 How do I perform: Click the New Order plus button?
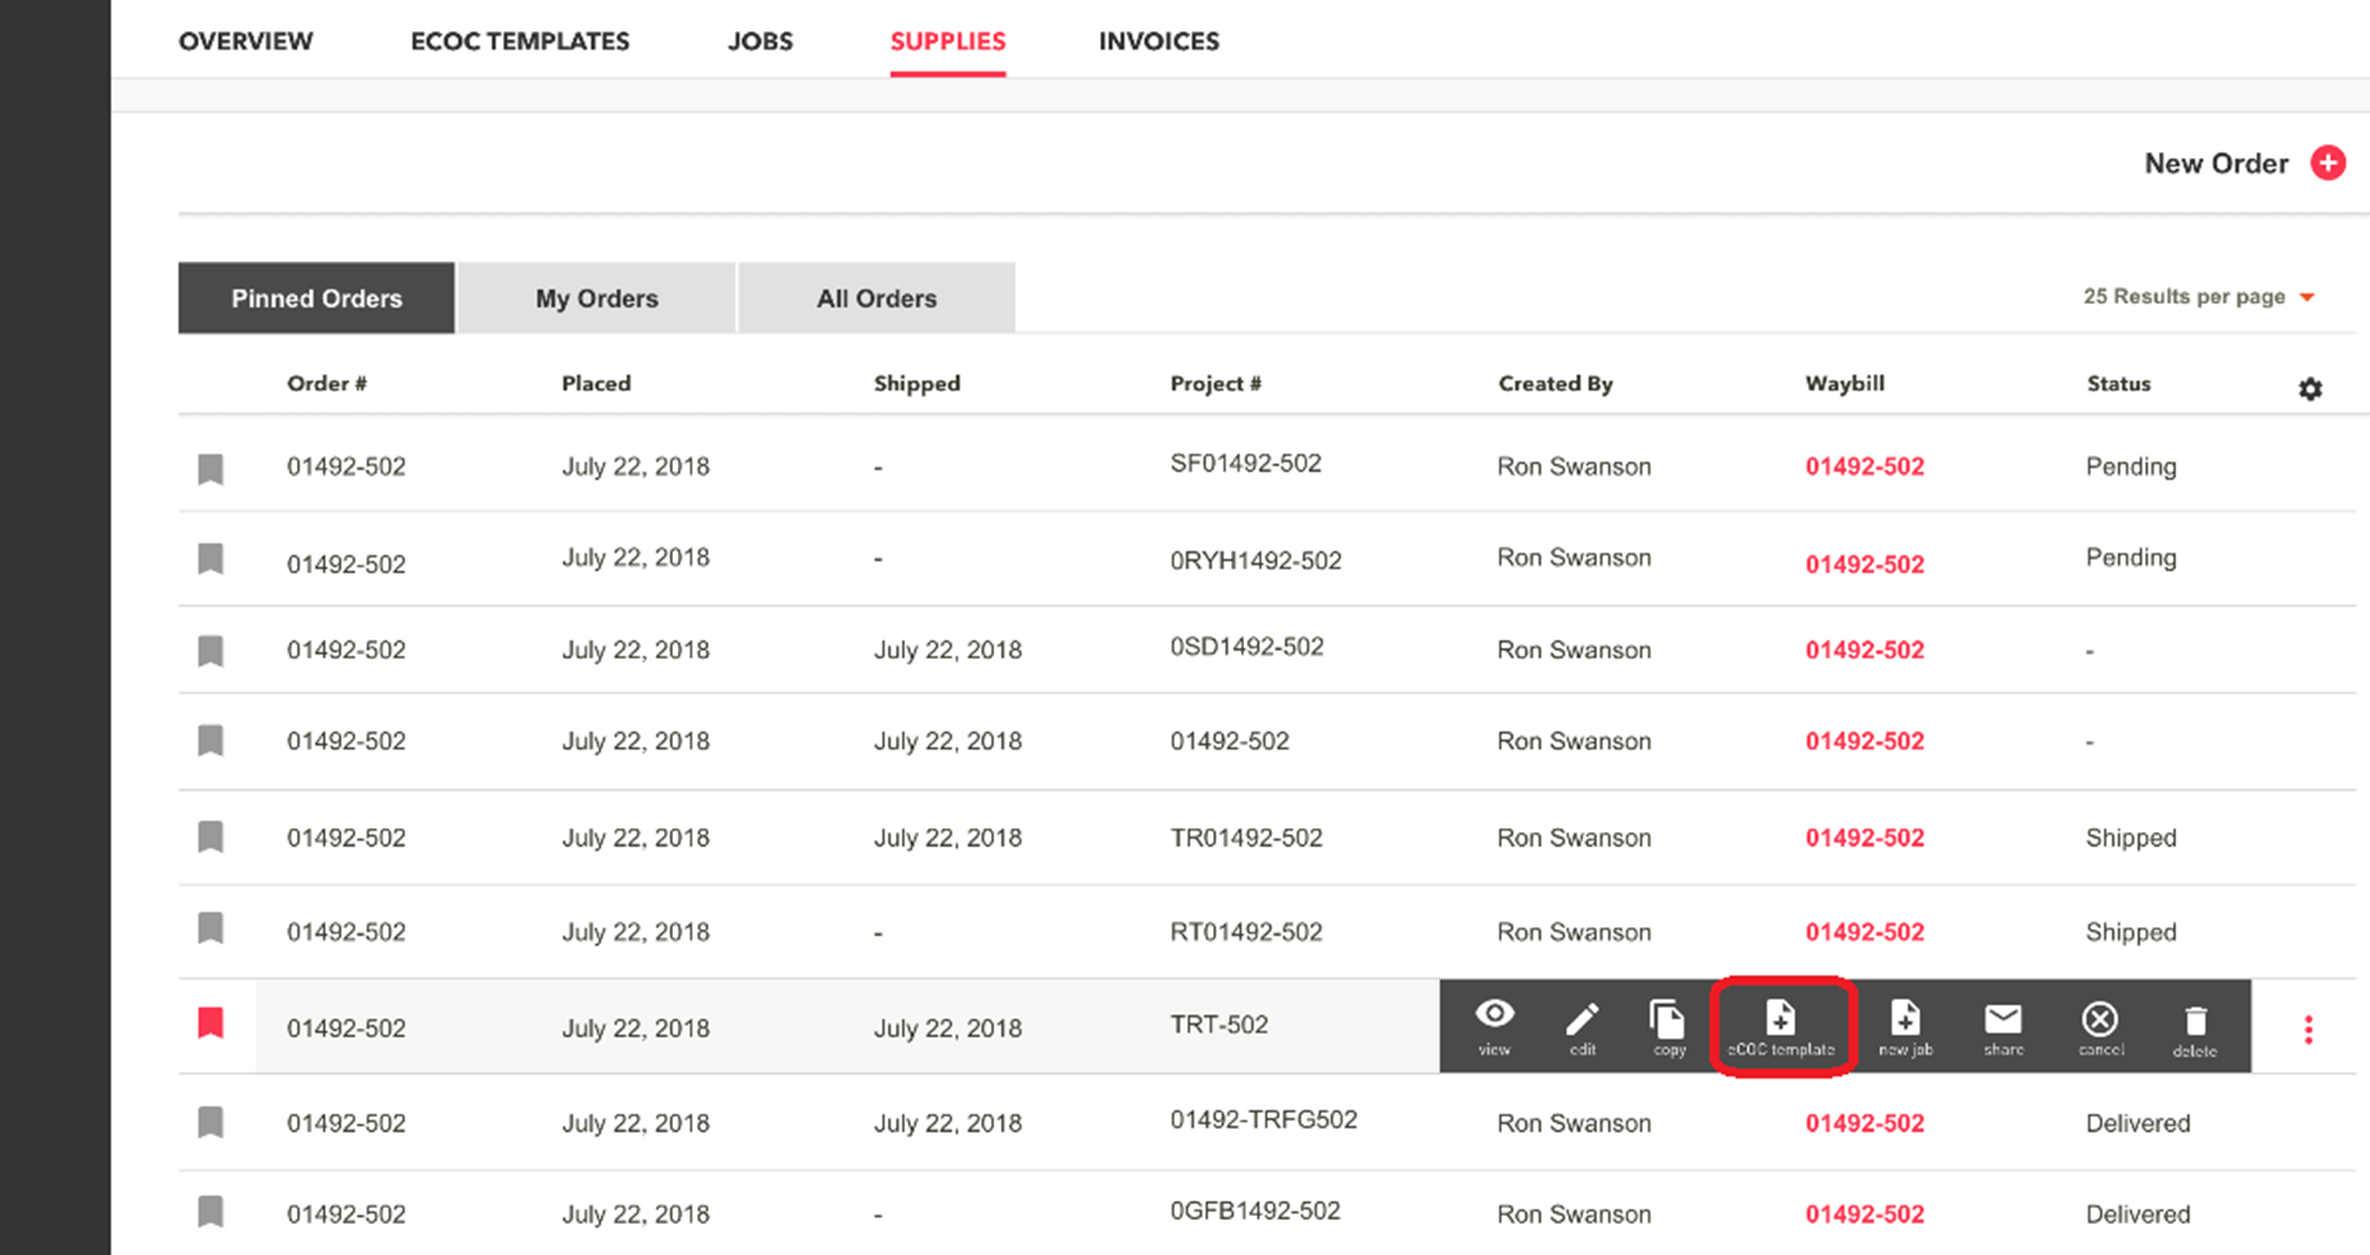pyautogui.click(x=2327, y=163)
